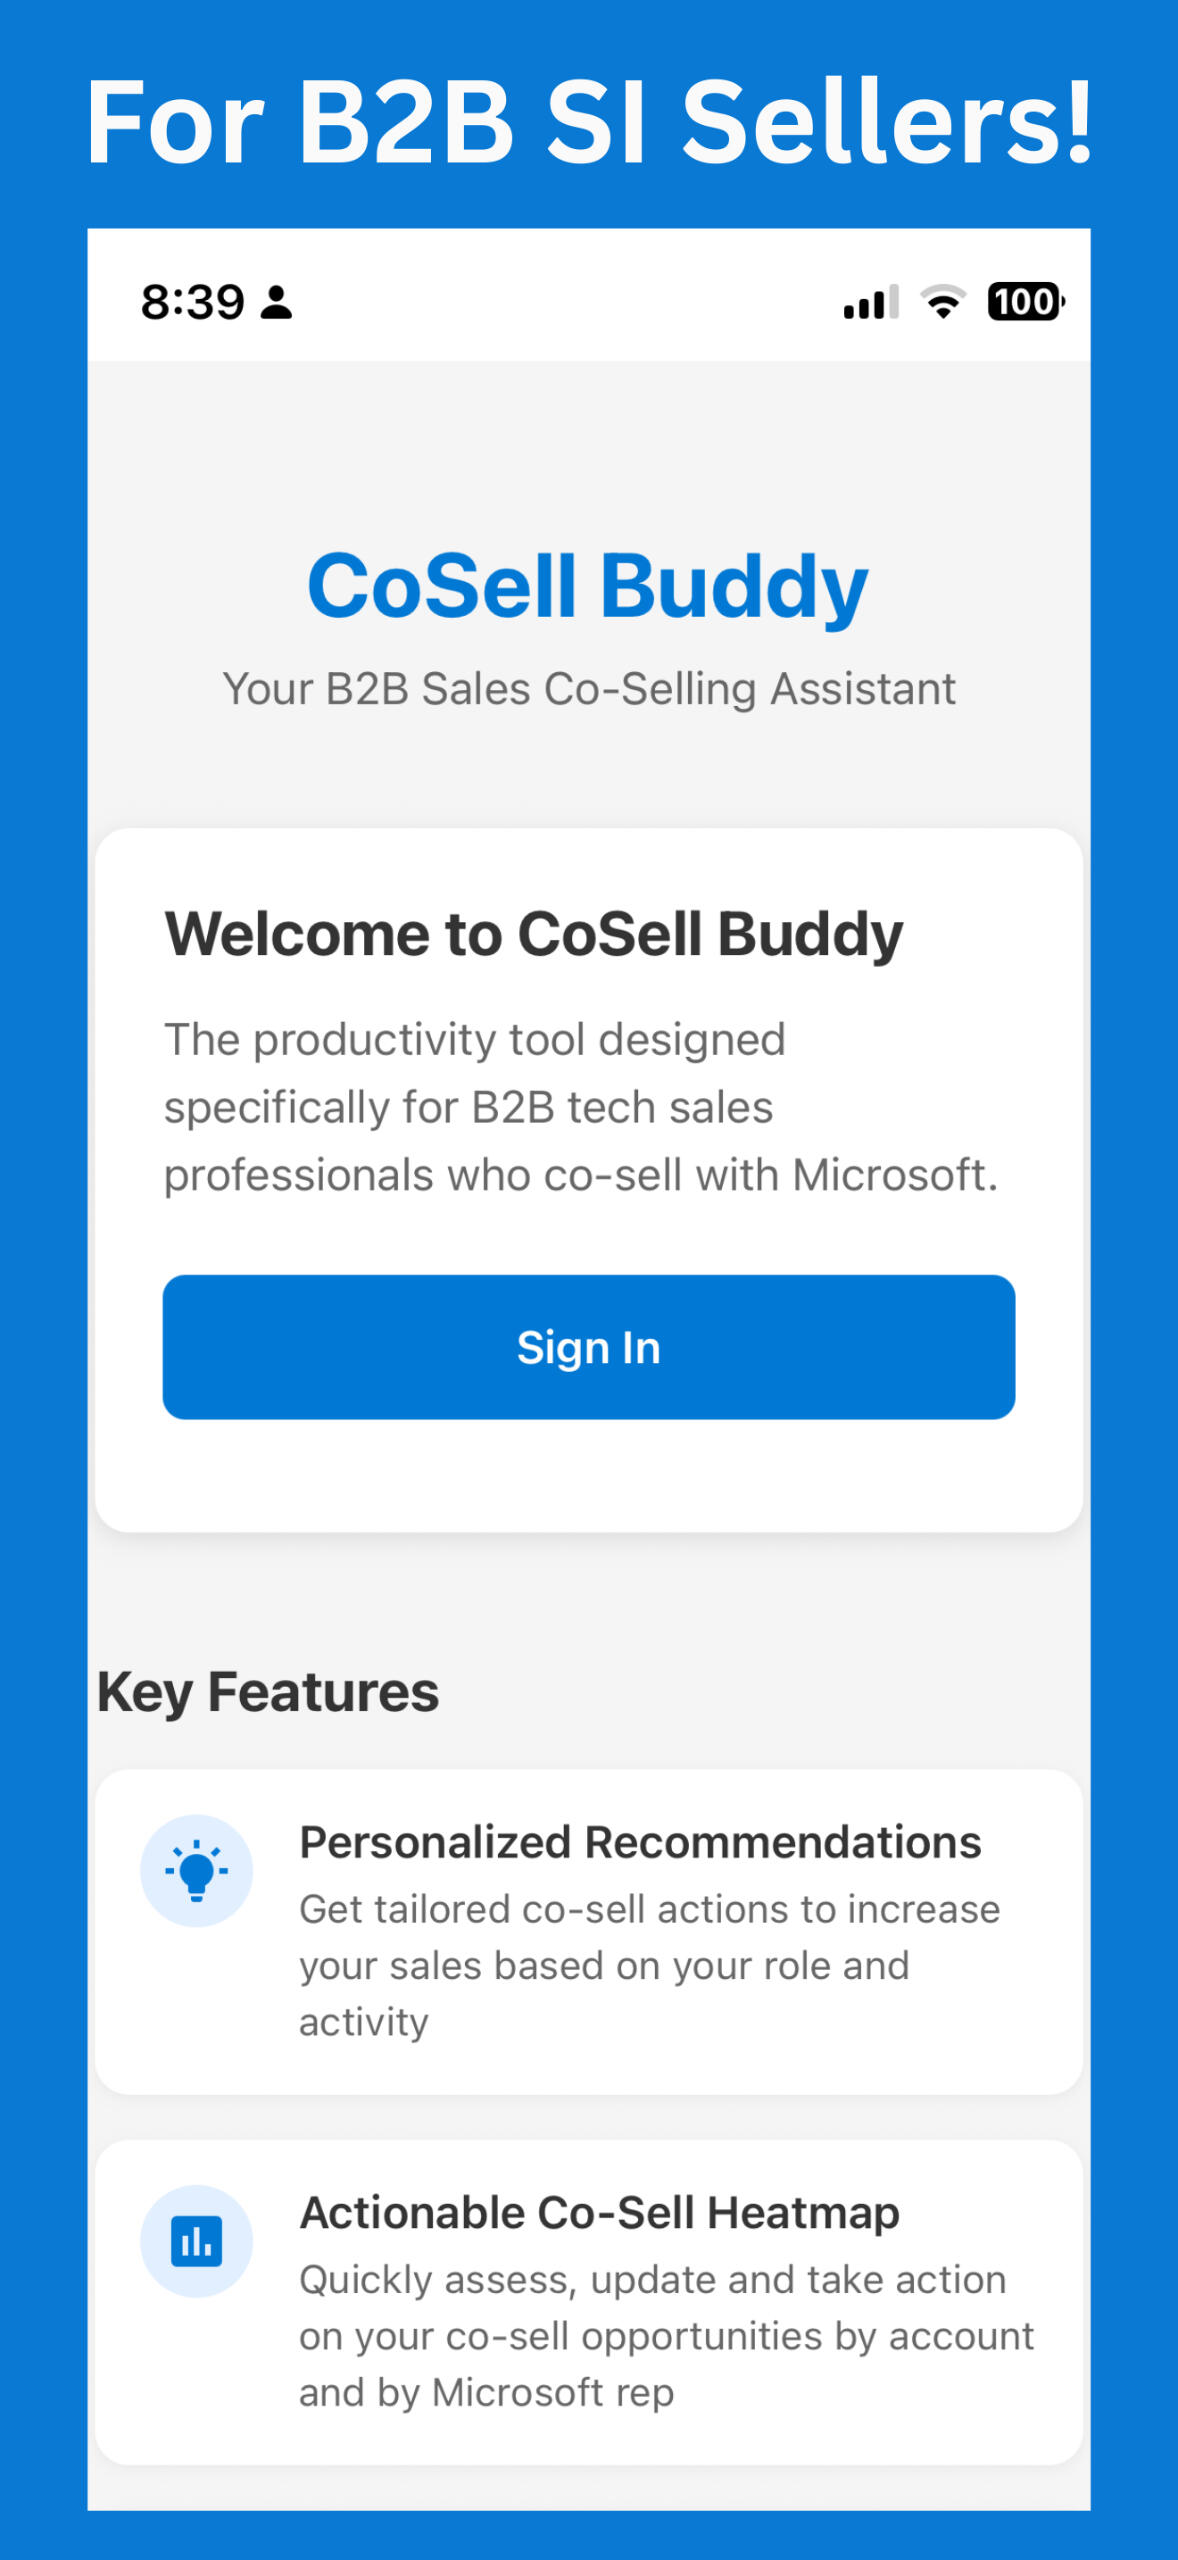Click the tailored co-sell actions description
This screenshot has width=1178, height=2560.
click(x=650, y=1965)
